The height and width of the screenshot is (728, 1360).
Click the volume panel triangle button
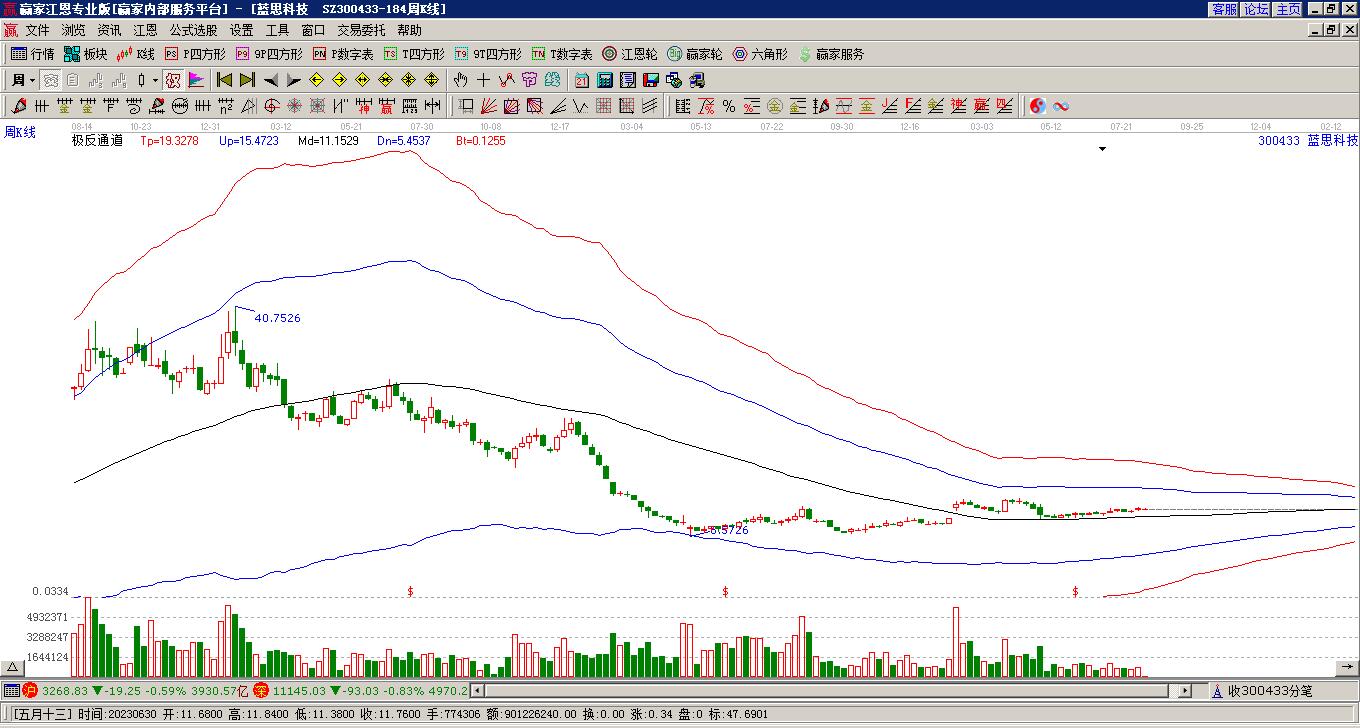click(x=13, y=668)
